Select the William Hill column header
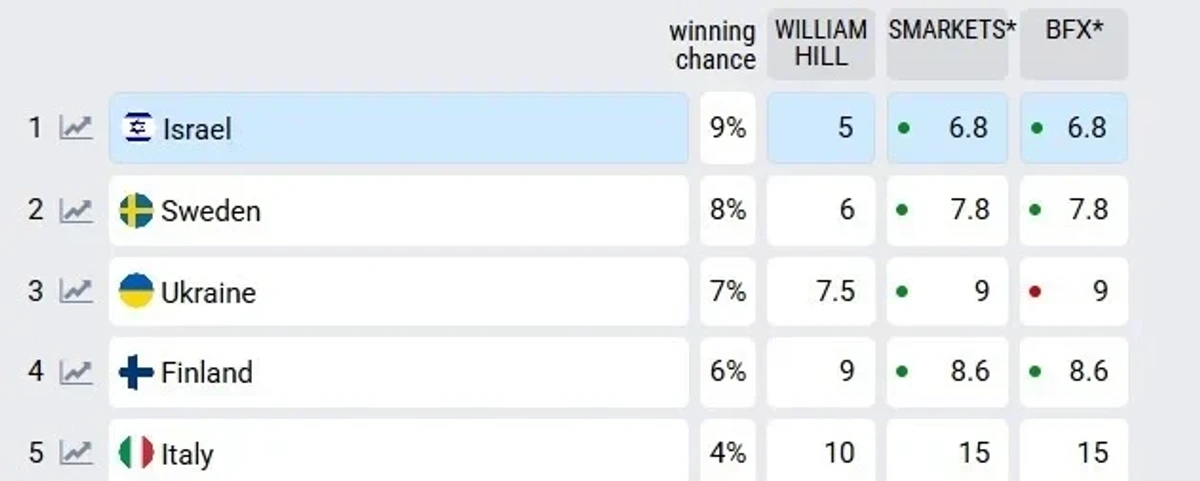This screenshot has height=481, width=1200. pyautogui.click(x=821, y=44)
